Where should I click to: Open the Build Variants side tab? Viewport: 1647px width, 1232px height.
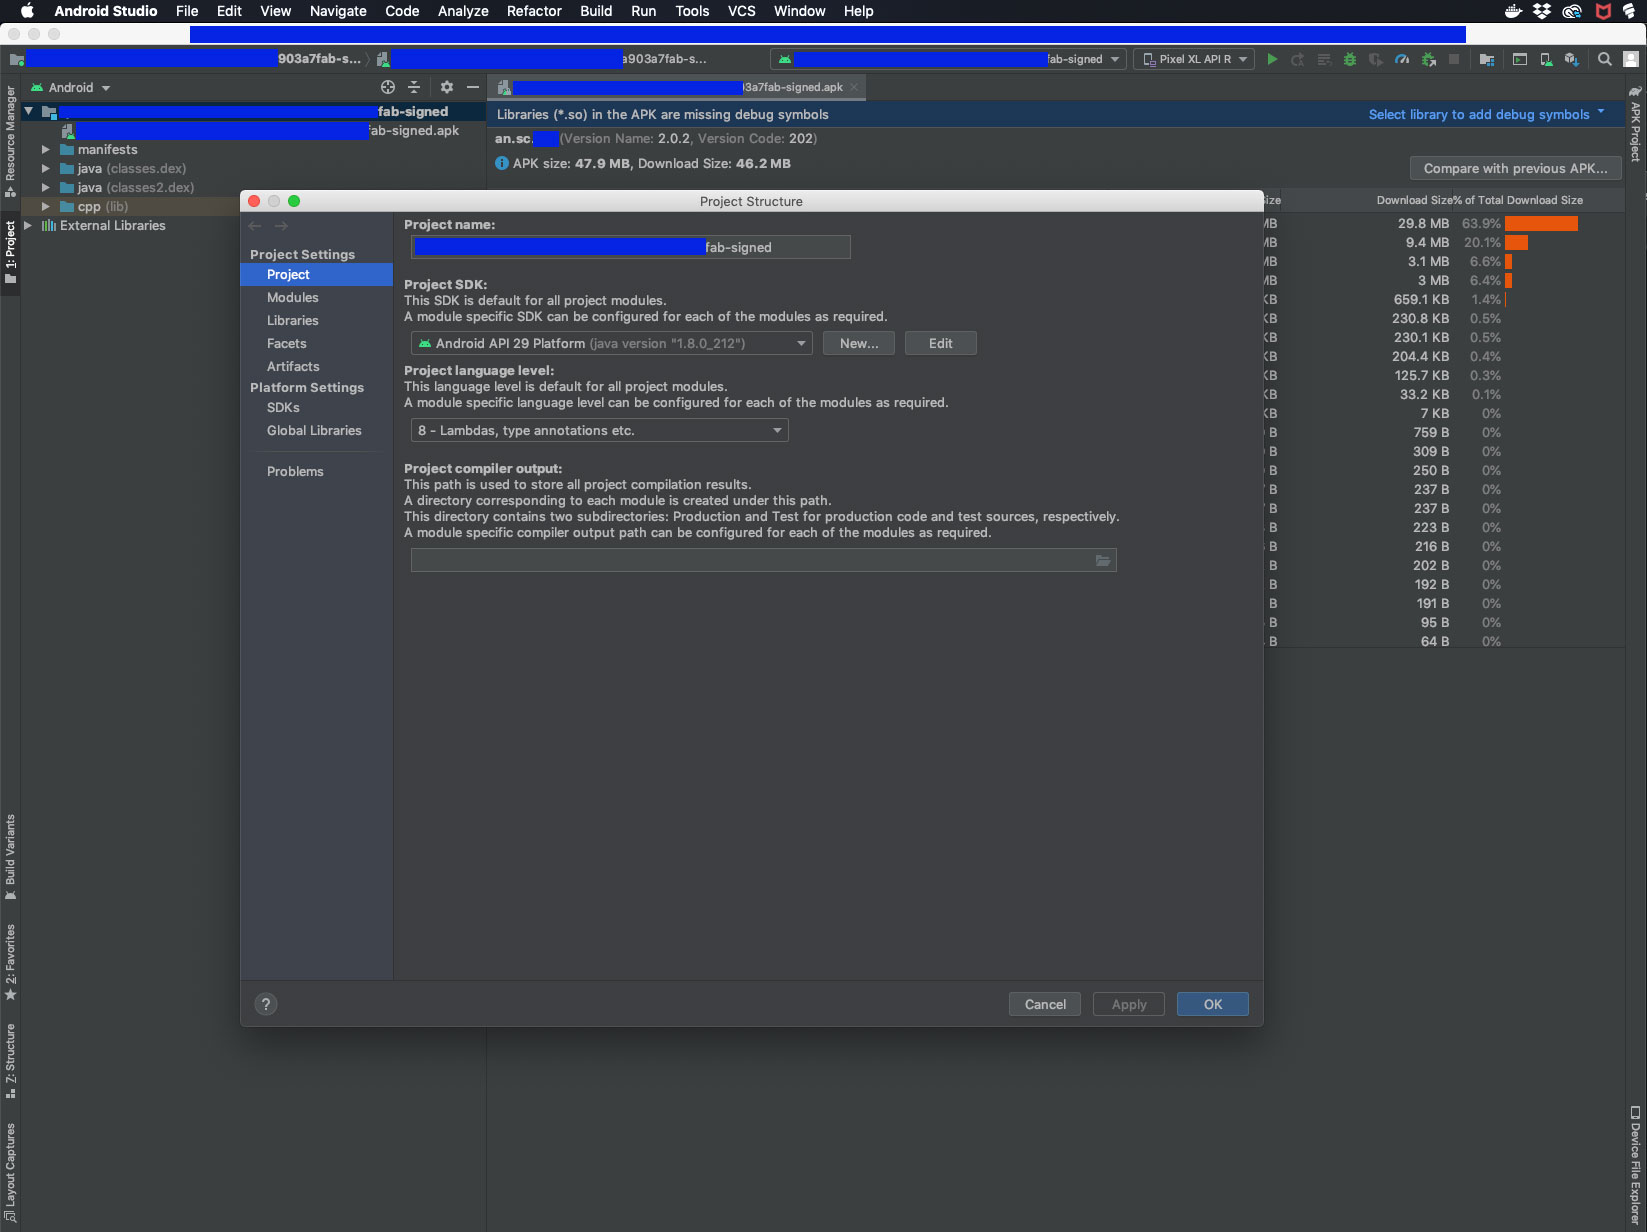tap(10, 856)
